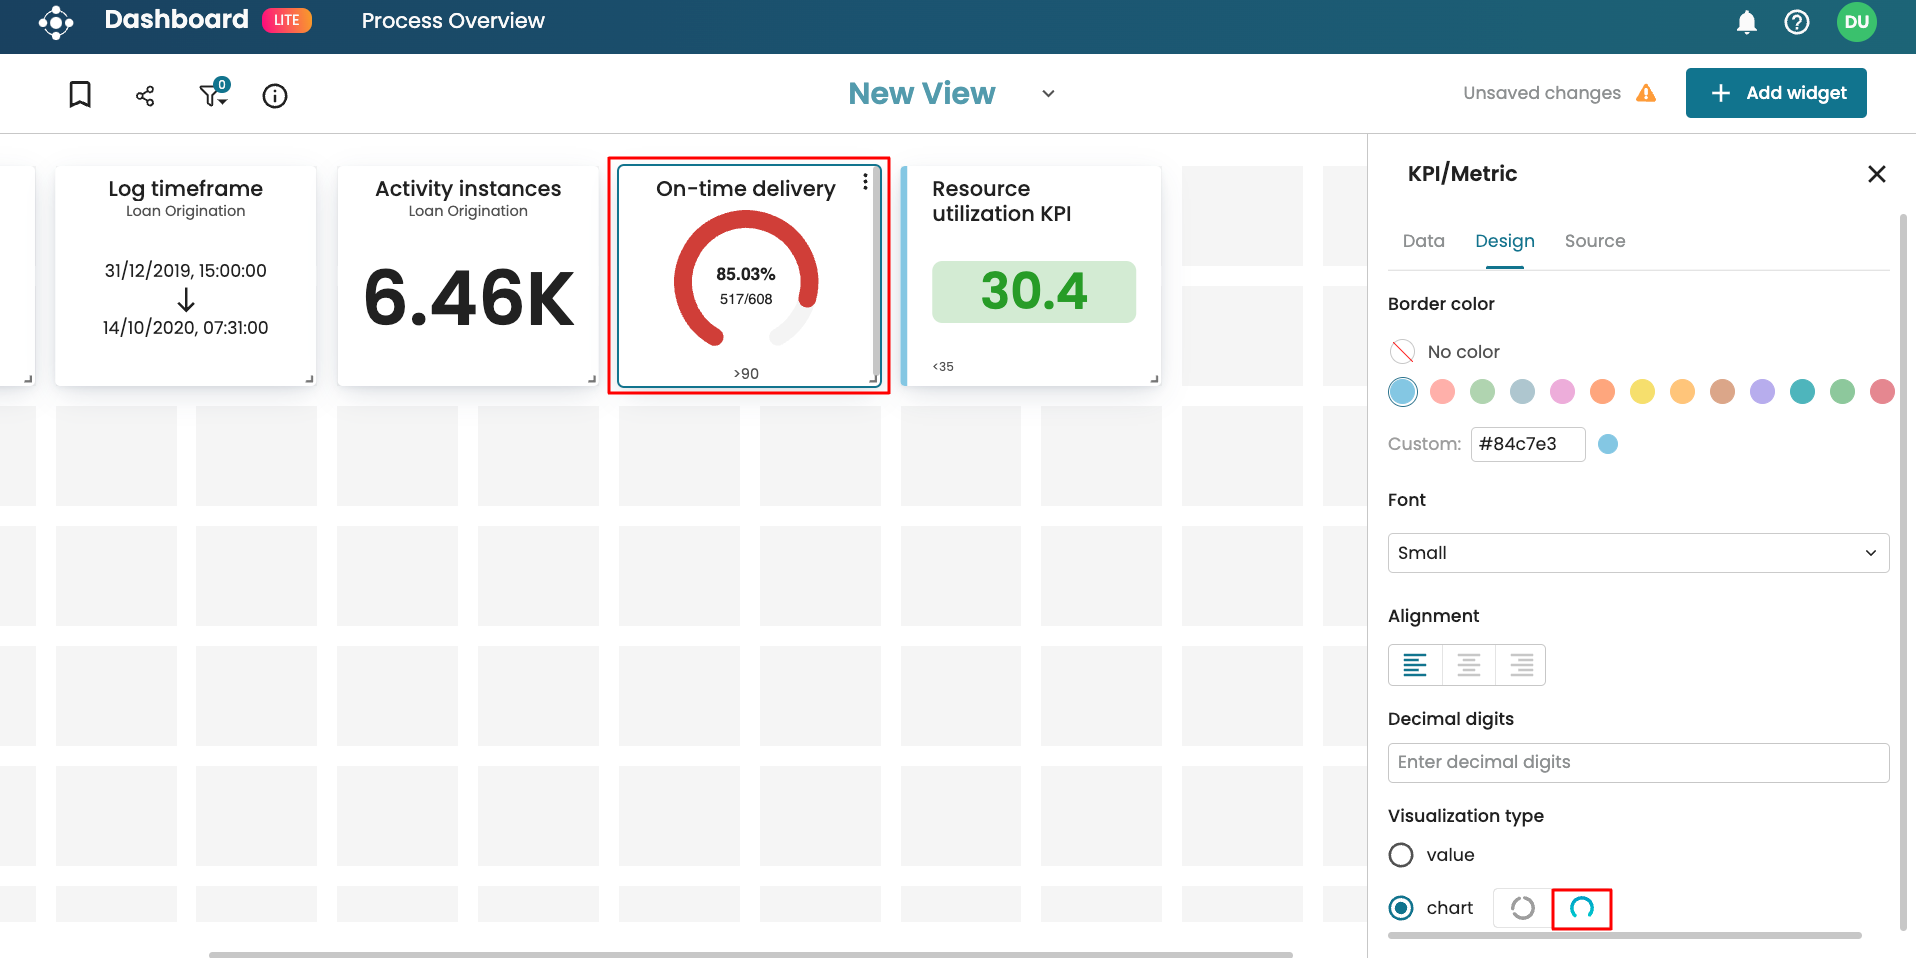The width and height of the screenshot is (1916, 958).
Task: Switch to the Source tab
Action: click(x=1594, y=241)
